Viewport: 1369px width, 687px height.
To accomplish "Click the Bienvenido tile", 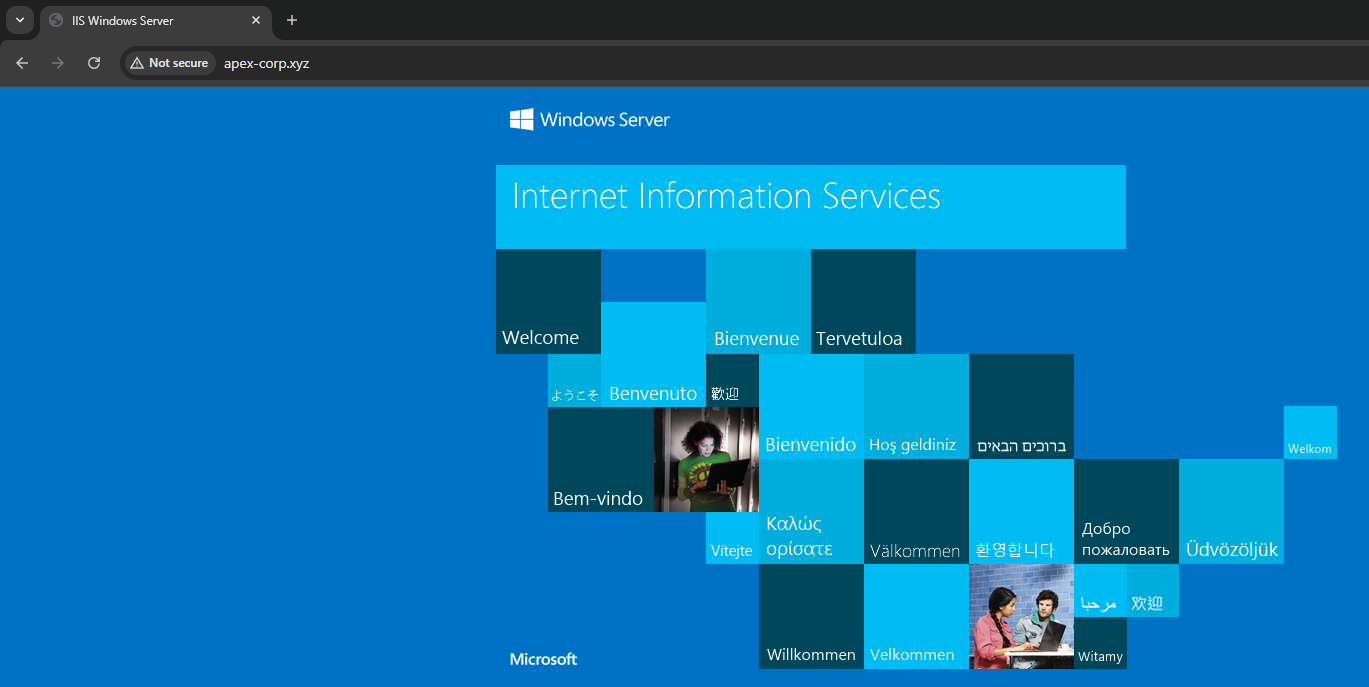I will click(811, 406).
